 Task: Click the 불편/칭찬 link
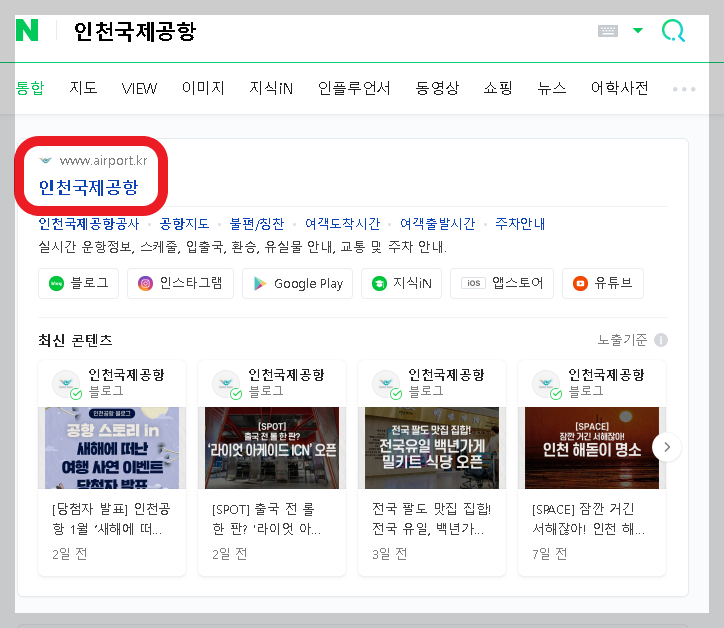coord(257,224)
